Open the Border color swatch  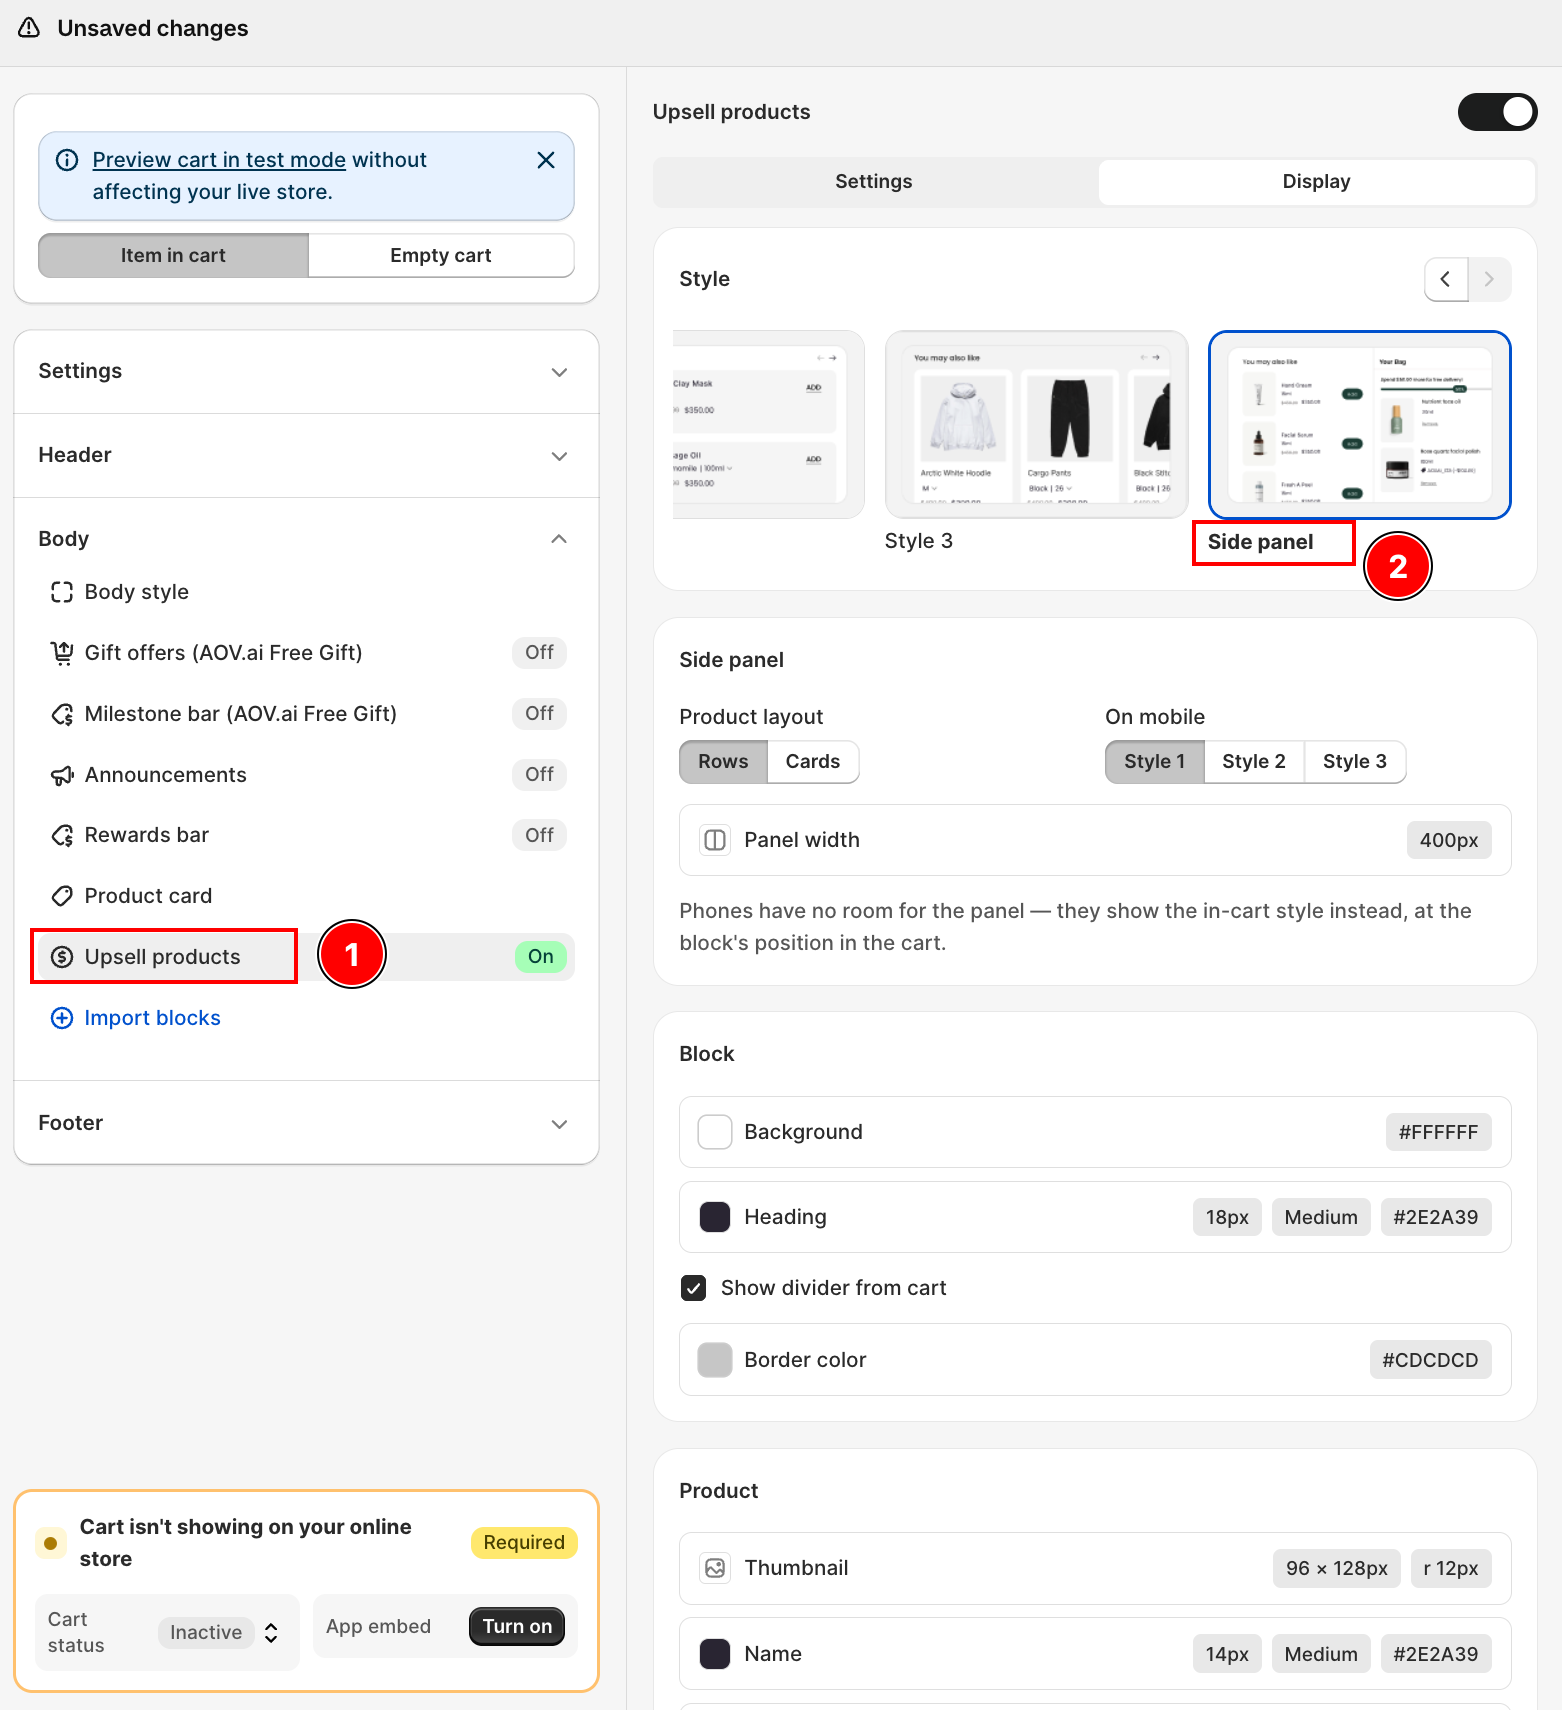point(715,1360)
